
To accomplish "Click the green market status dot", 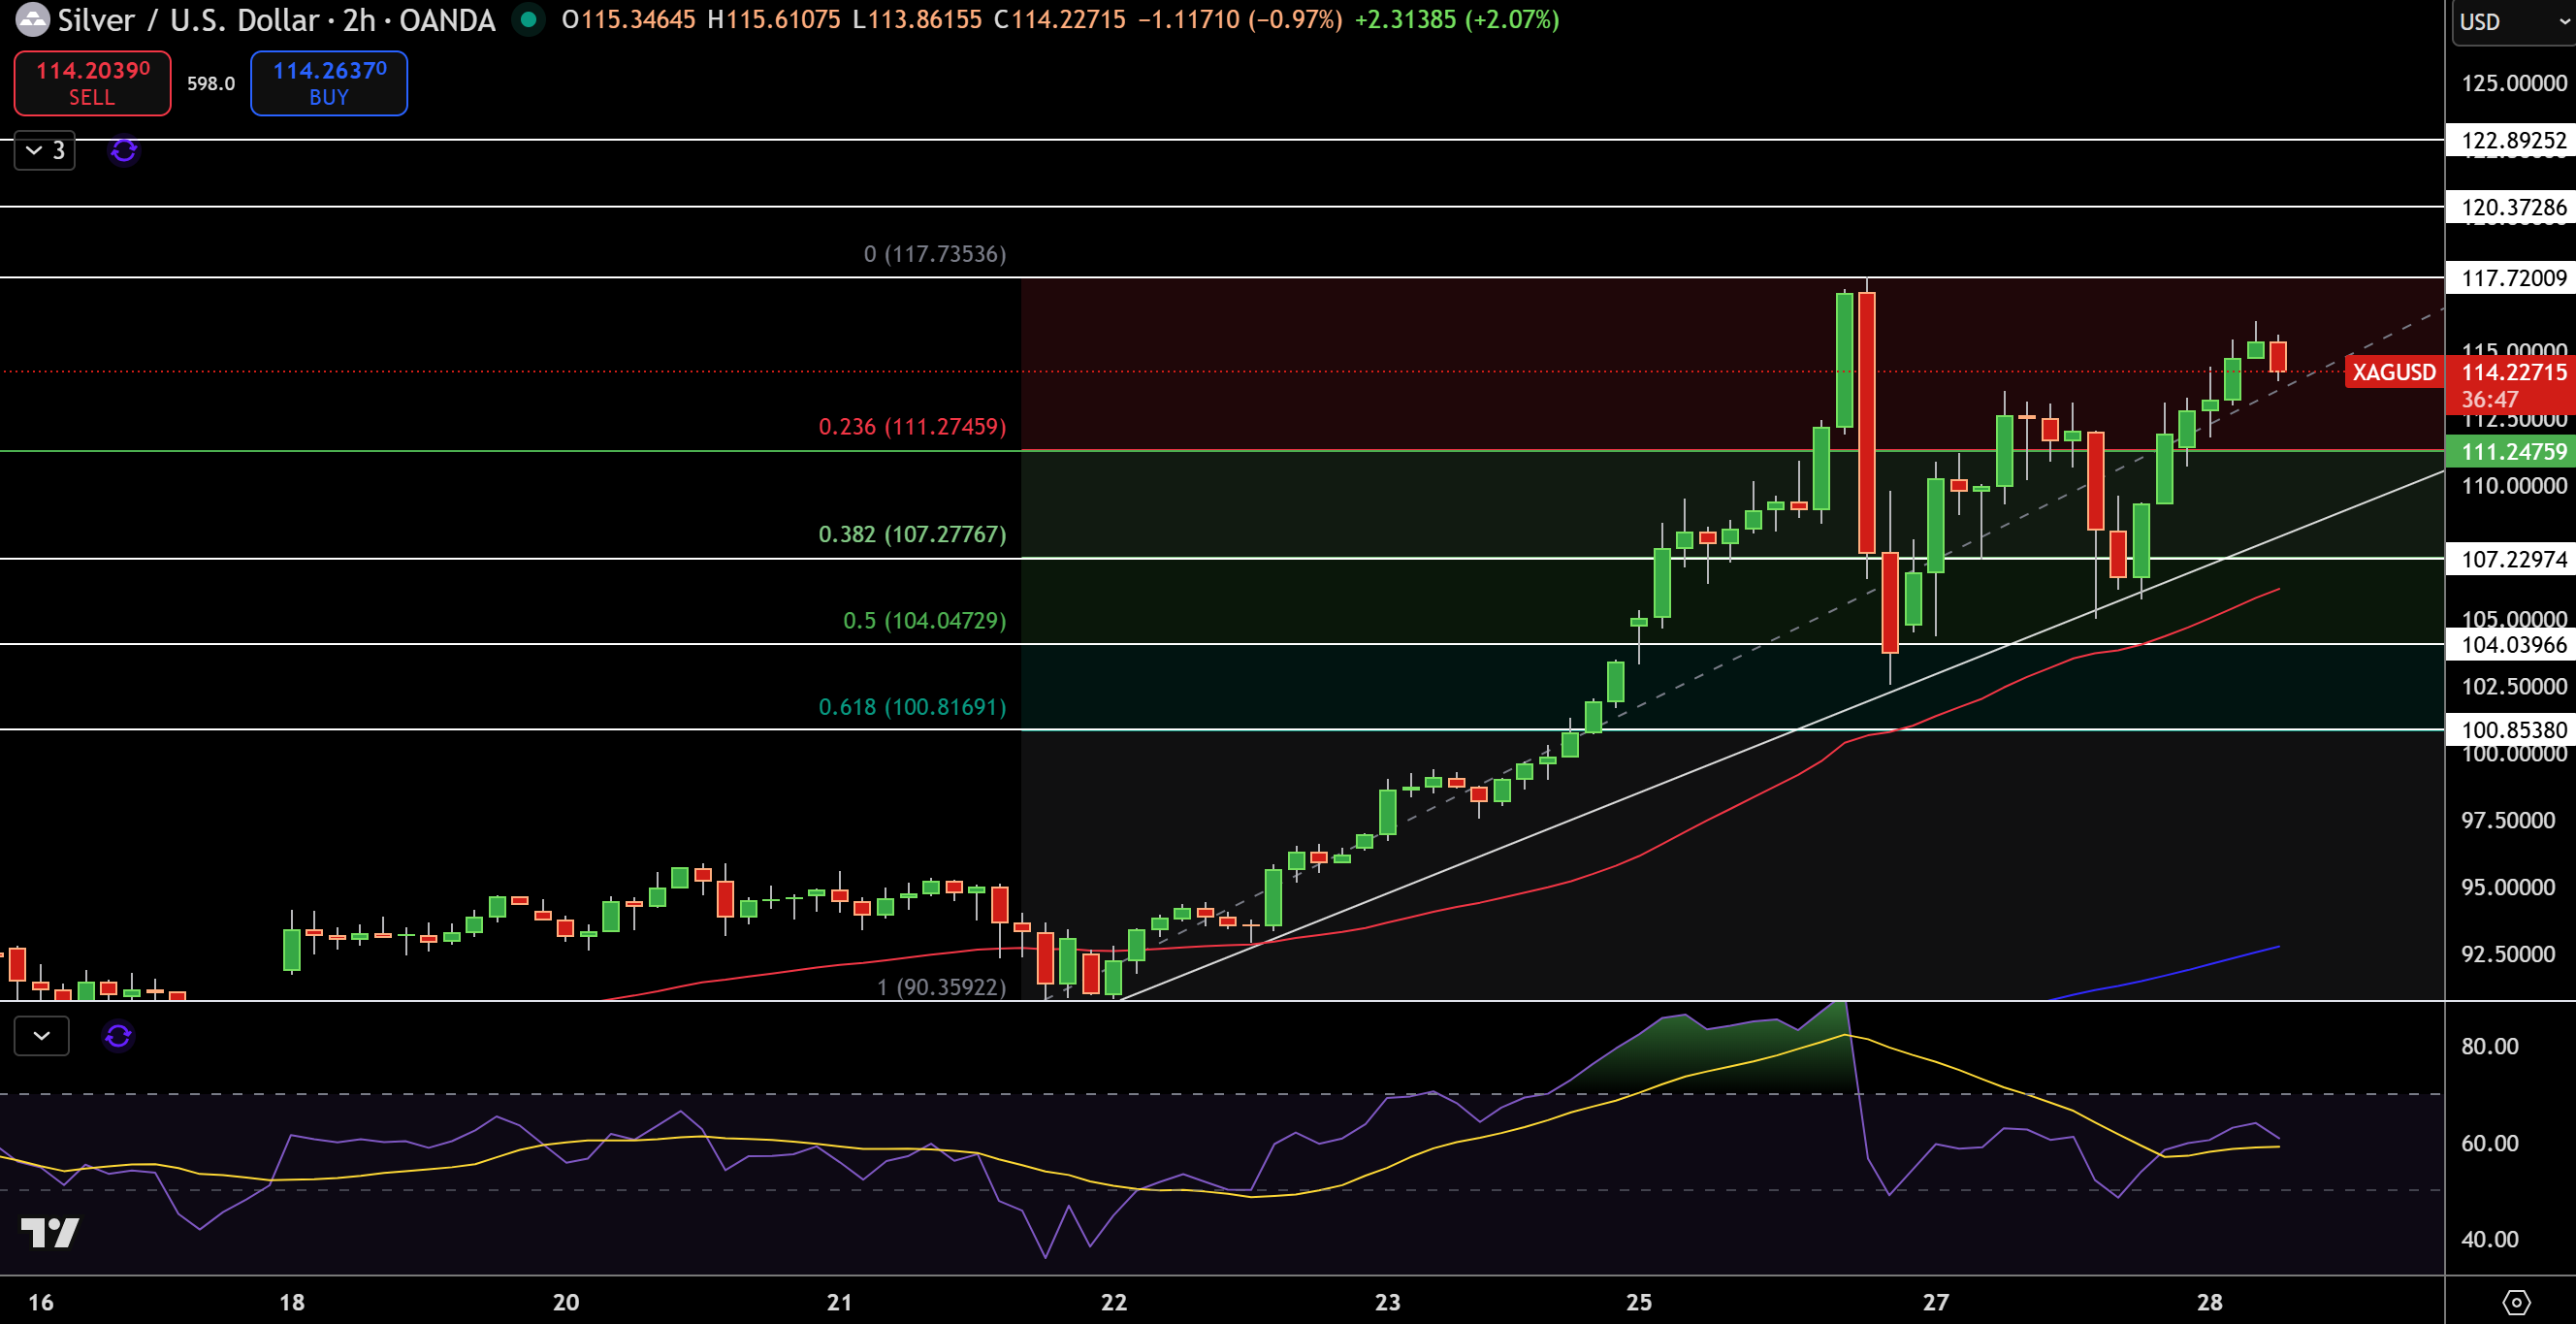I will (x=527, y=19).
